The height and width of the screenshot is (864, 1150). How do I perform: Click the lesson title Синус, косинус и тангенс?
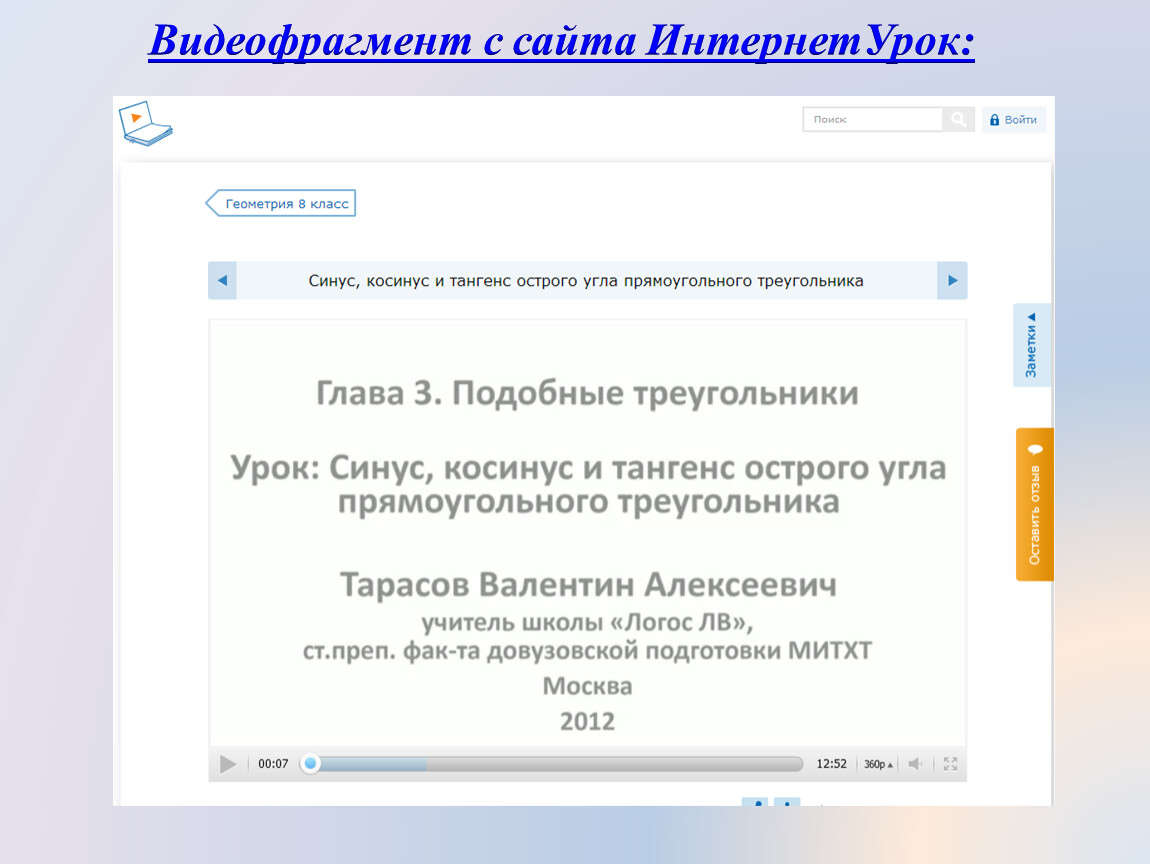pyautogui.click(x=586, y=280)
